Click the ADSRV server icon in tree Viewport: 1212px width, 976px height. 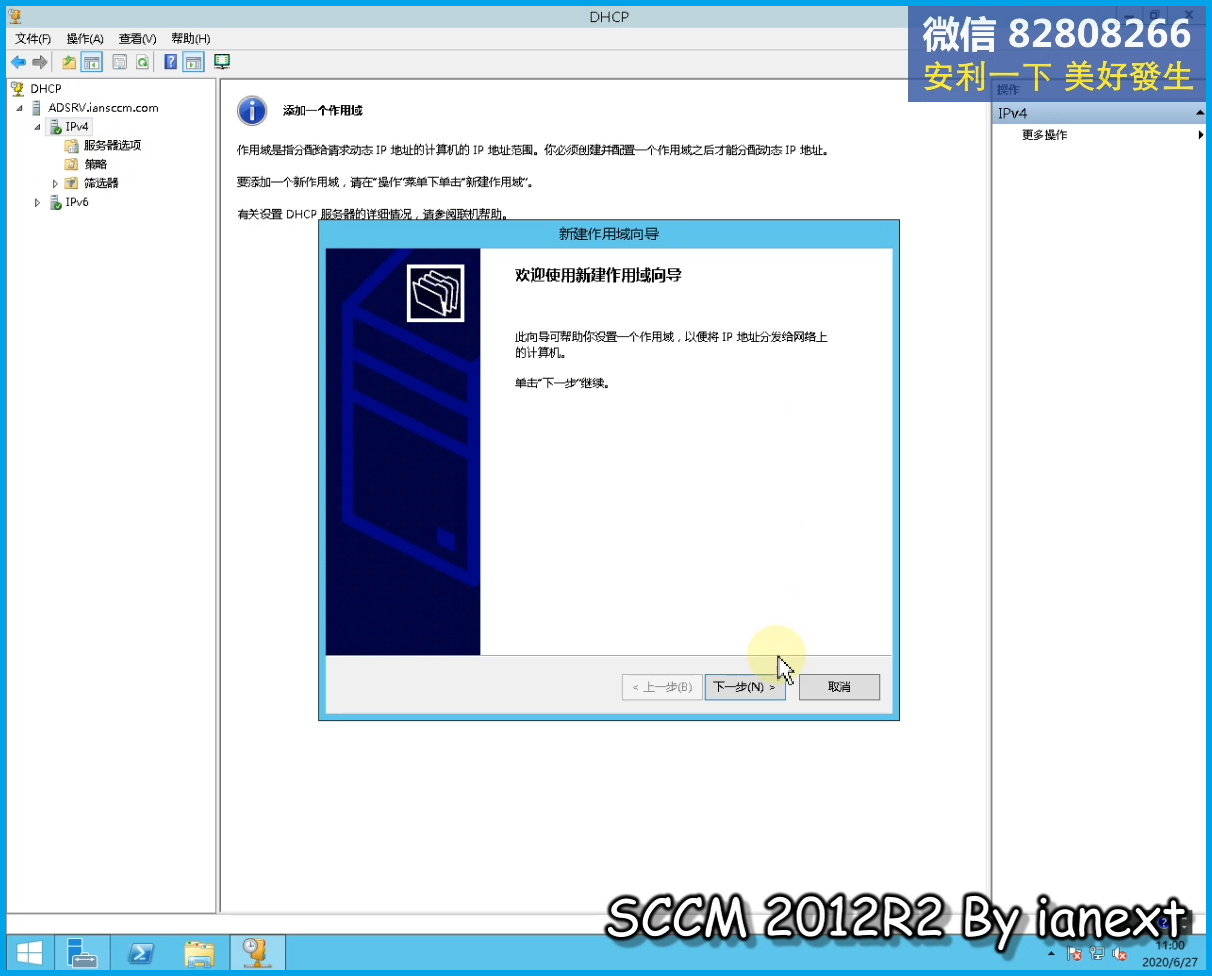37,108
